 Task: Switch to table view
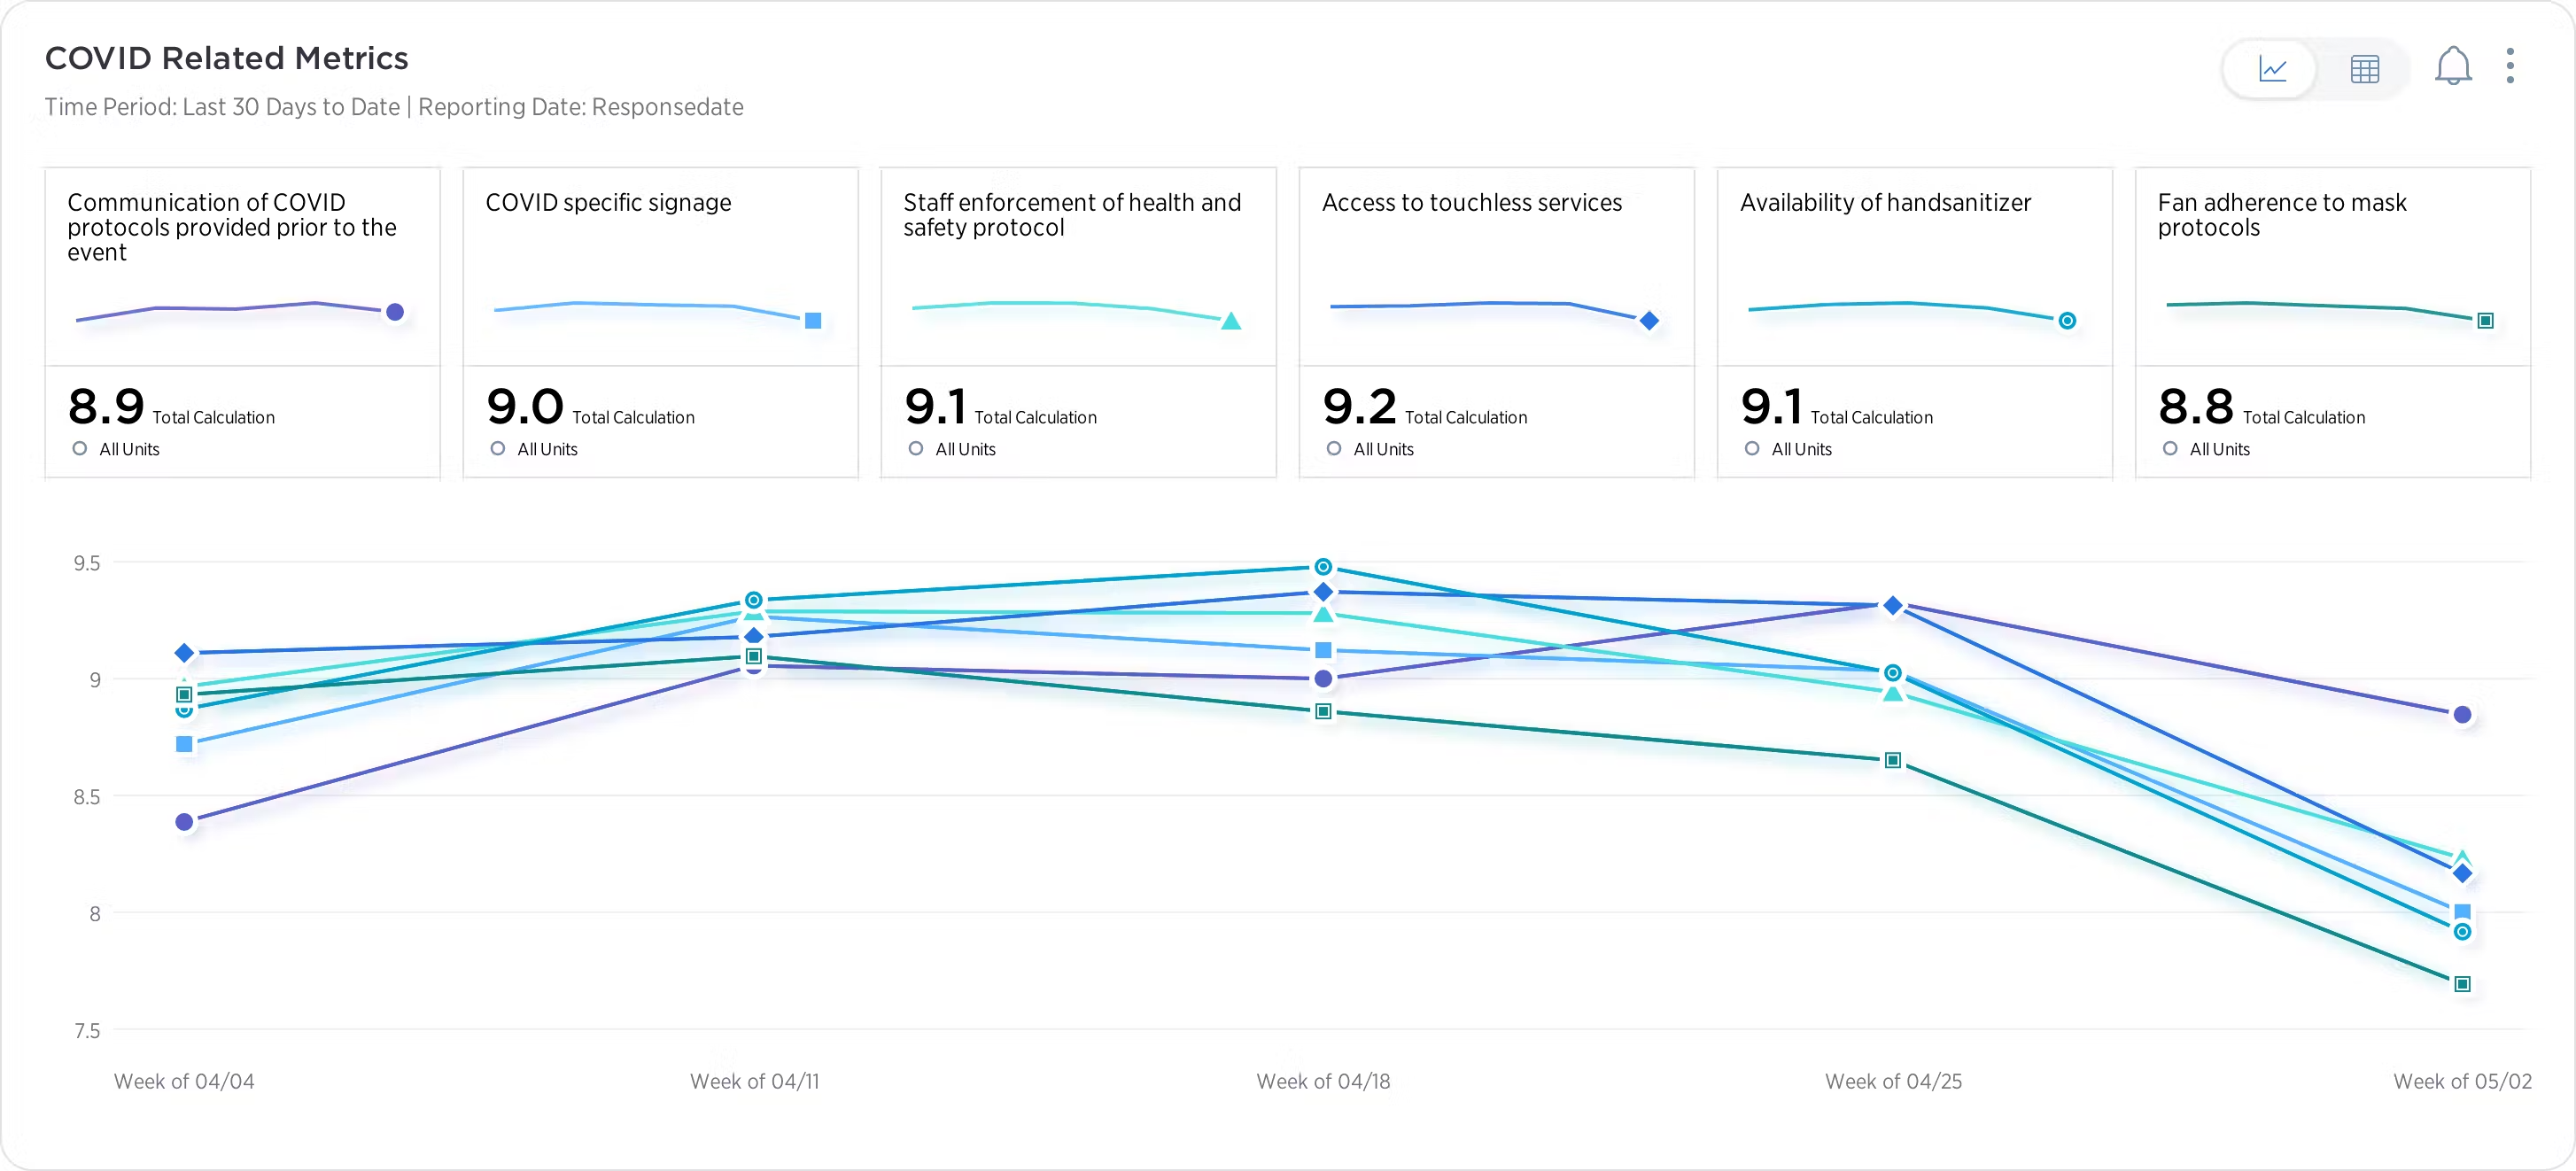pyautogui.click(x=2364, y=69)
